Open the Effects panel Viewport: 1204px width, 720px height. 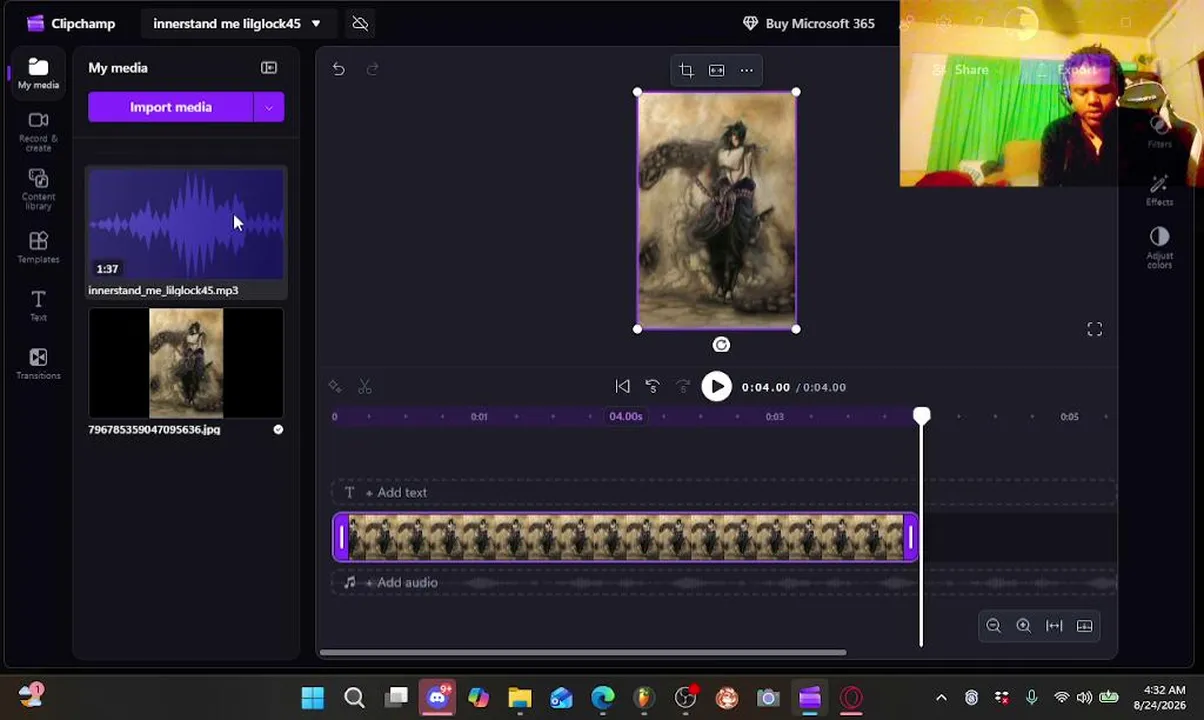1159,190
